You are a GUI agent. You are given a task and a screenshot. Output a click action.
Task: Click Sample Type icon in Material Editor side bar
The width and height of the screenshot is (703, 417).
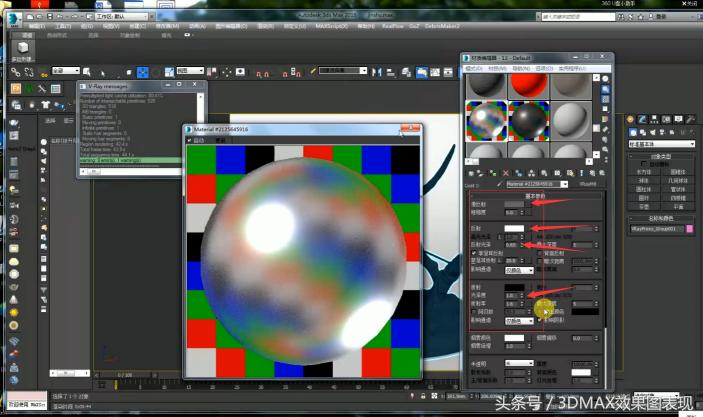point(605,78)
